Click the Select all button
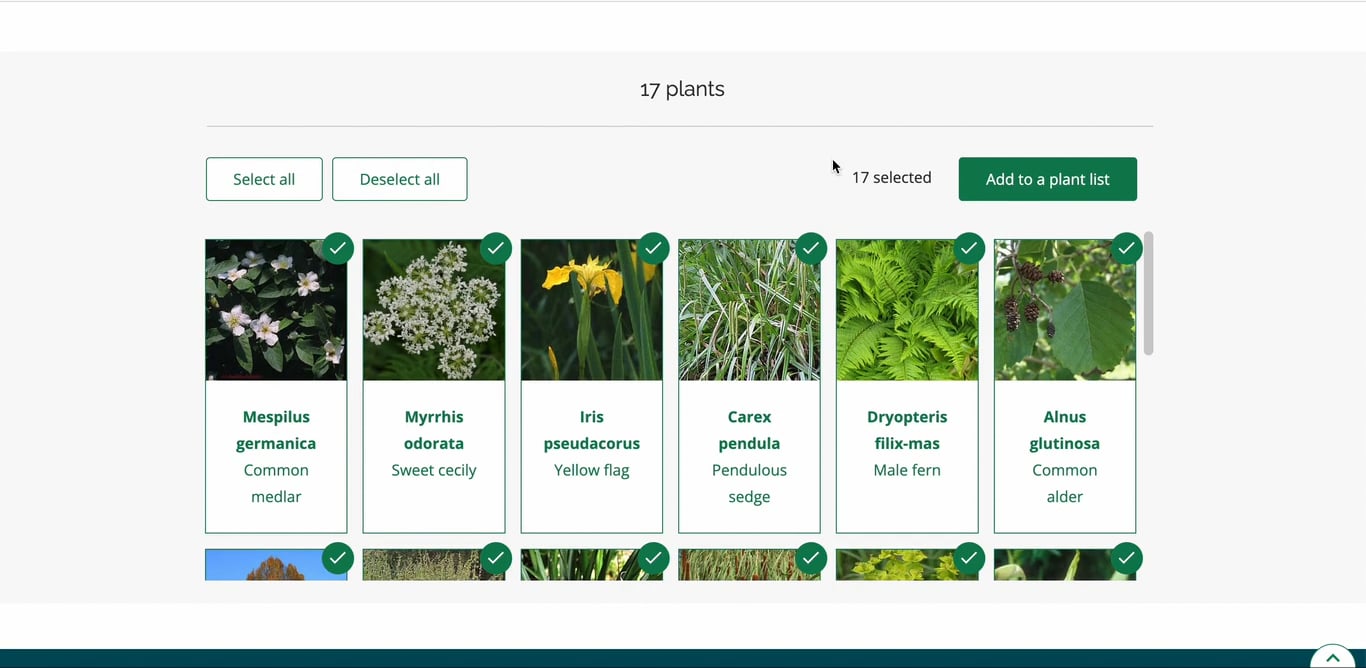This screenshot has width=1366, height=668. [264, 179]
